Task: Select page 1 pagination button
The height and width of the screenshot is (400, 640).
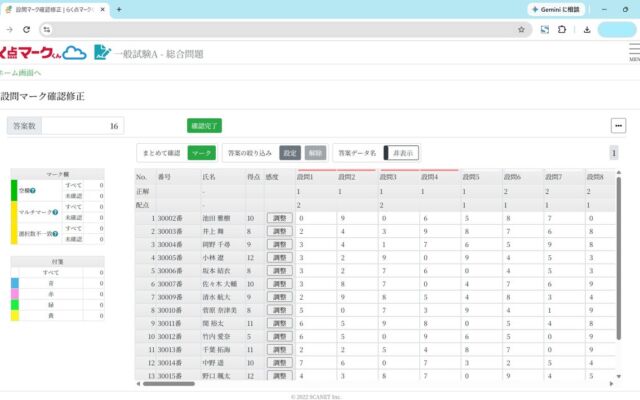Action: click(x=613, y=153)
